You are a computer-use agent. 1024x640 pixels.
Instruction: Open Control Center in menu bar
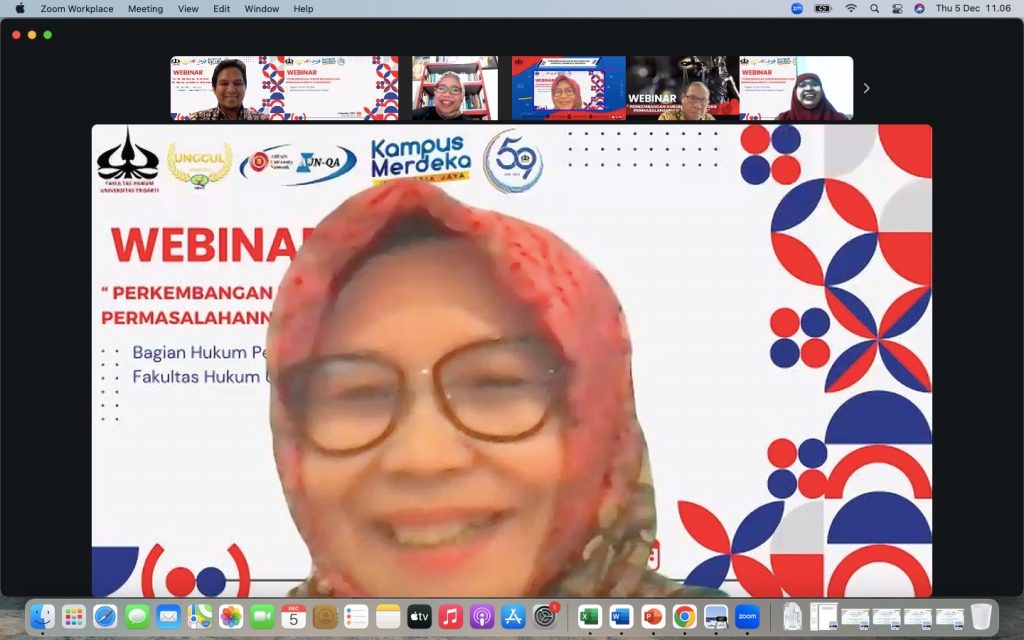(x=897, y=8)
